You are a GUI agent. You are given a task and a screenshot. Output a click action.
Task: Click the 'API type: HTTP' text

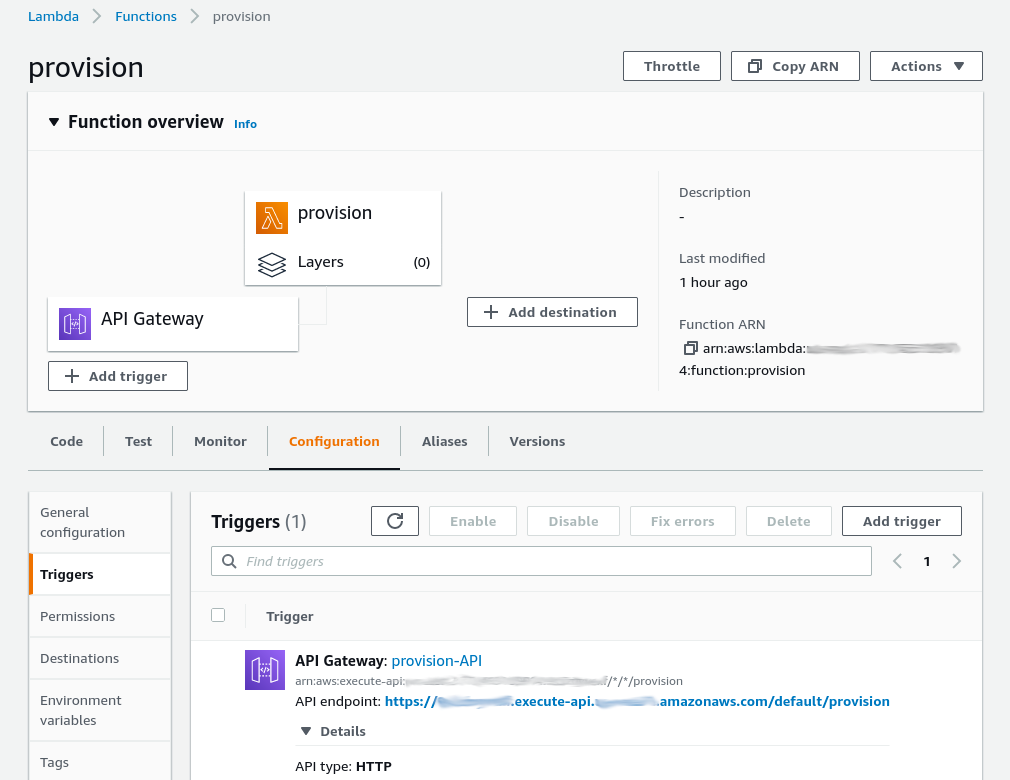(343, 766)
